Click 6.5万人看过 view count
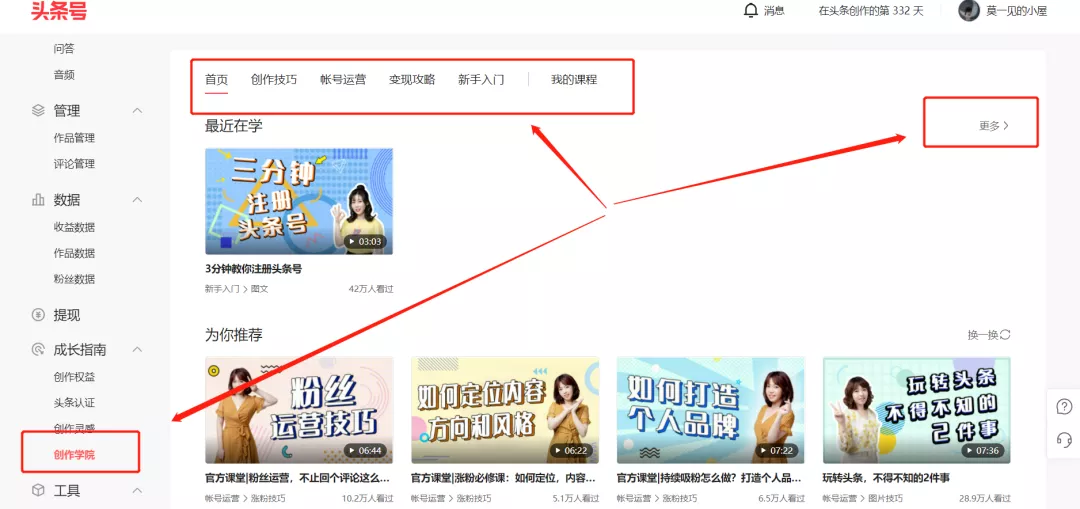1080x509 pixels. click(x=782, y=498)
